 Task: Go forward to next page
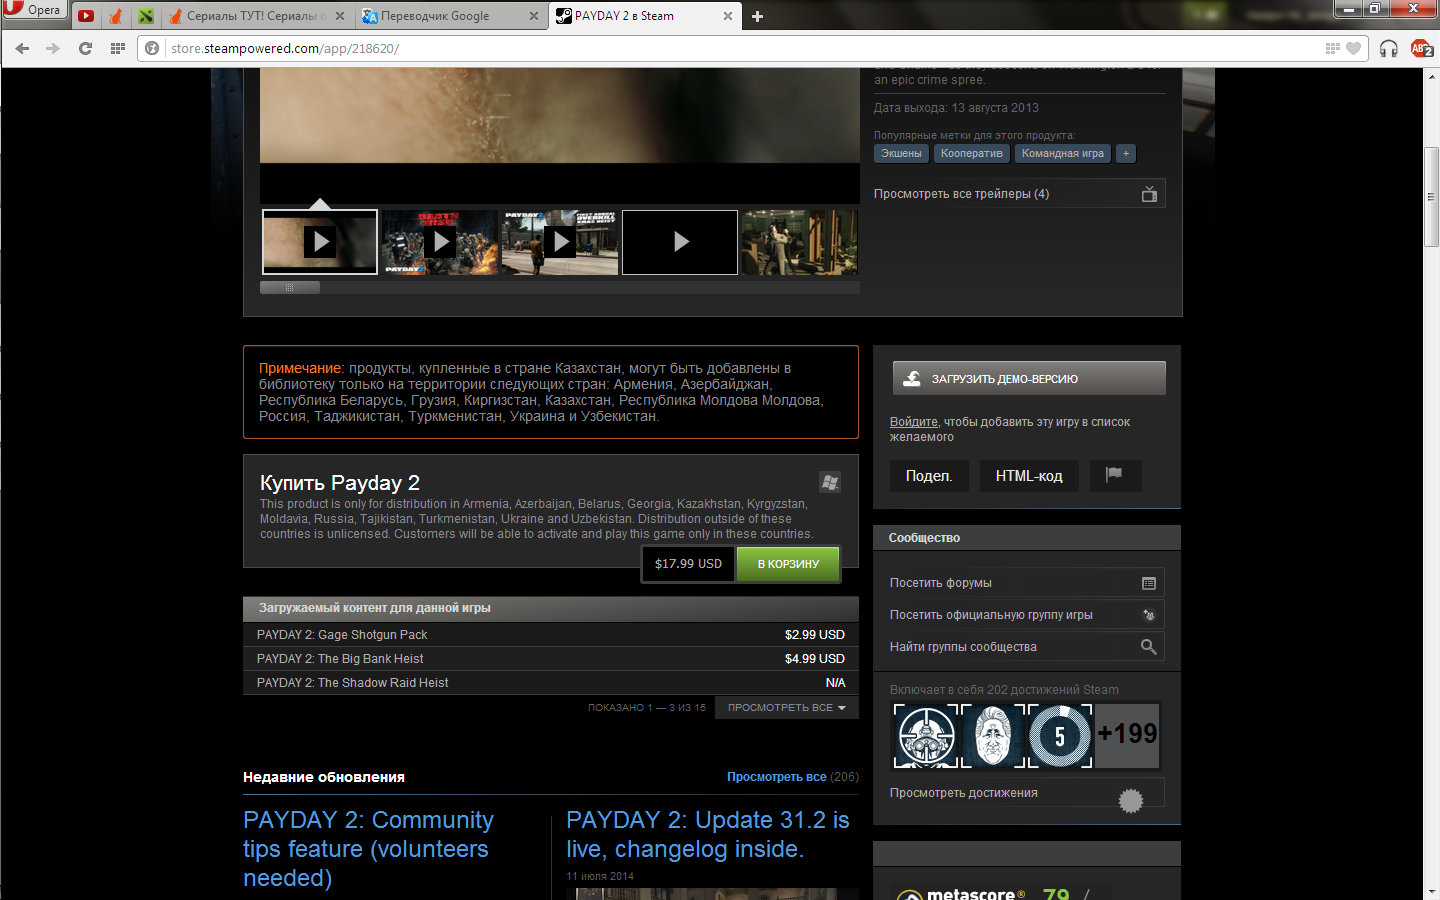(x=53, y=48)
